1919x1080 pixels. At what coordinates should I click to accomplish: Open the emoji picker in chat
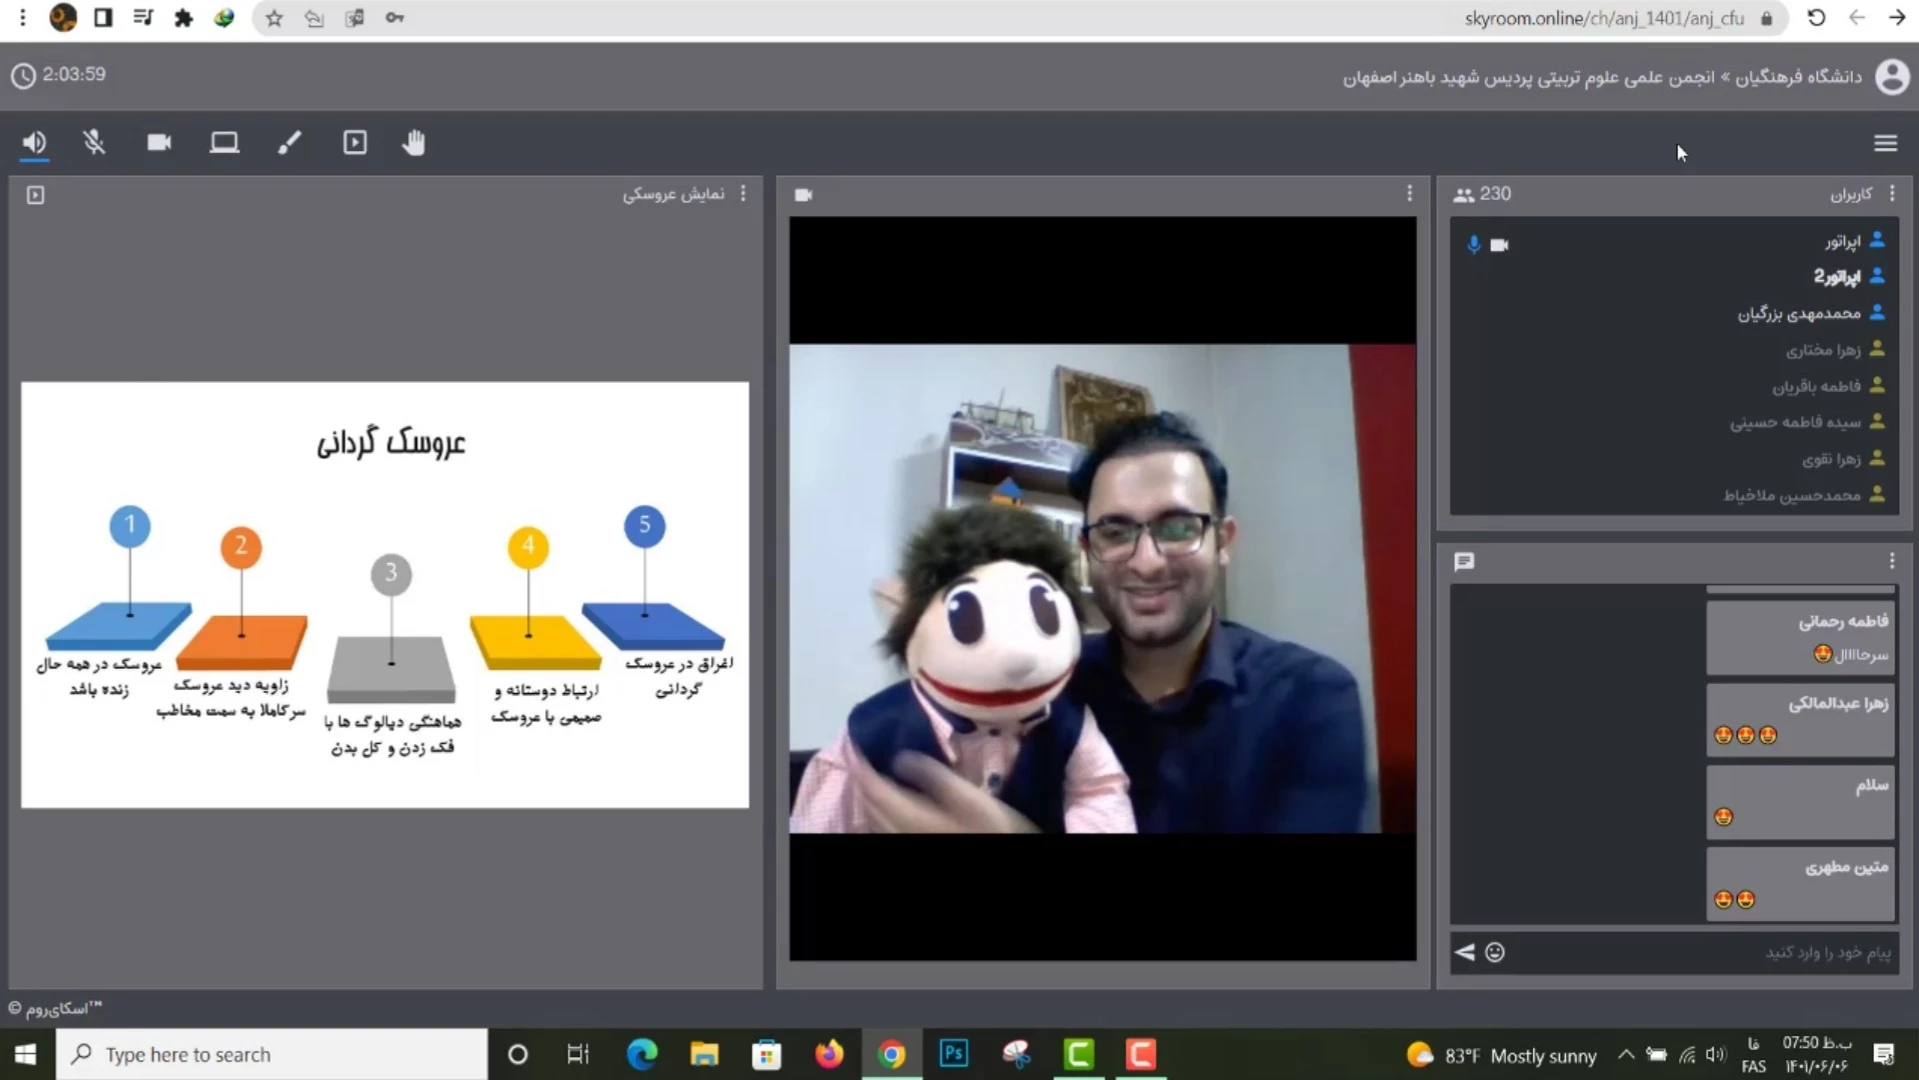pyautogui.click(x=1495, y=952)
